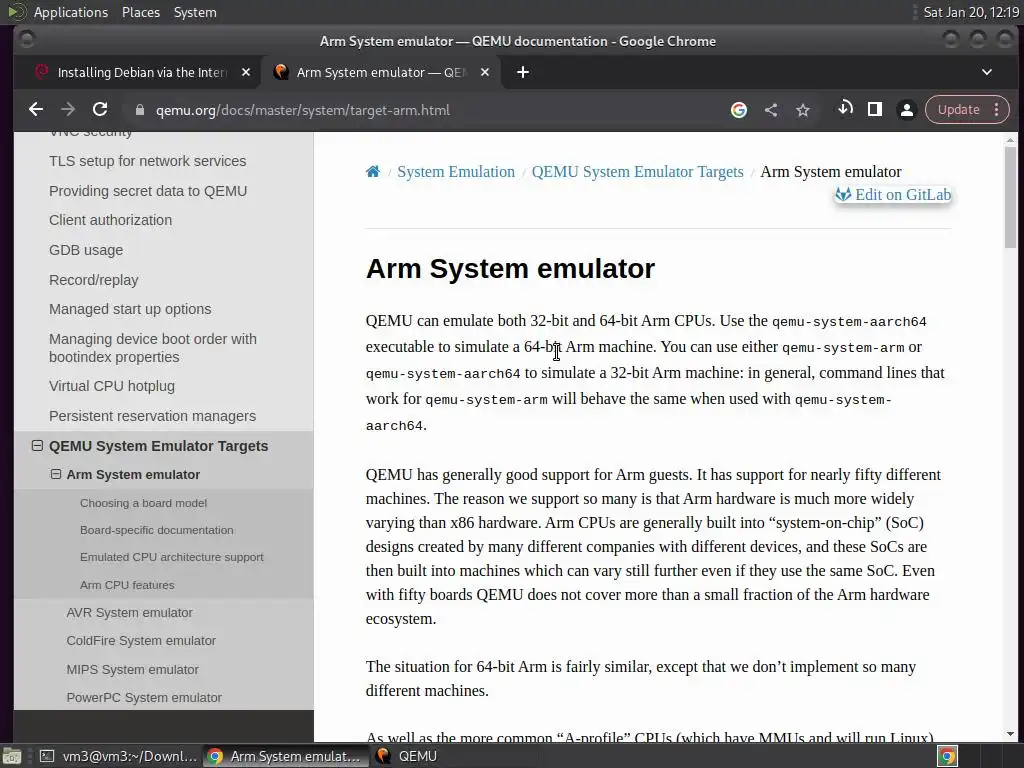Viewport: 1024px width, 768px height.
Task: Click the Chrome icon in workspace switcher
Action: pyautogui.click(x=947, y=756)
